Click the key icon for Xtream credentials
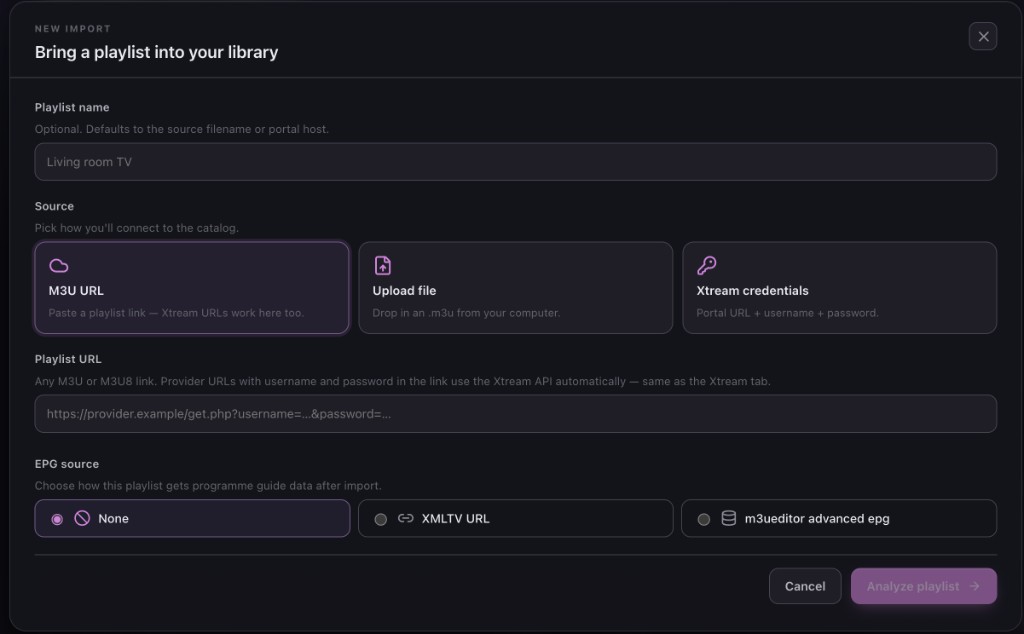Image resolution: width=1024 pixels, height=634 pixels. pos(707,265)
